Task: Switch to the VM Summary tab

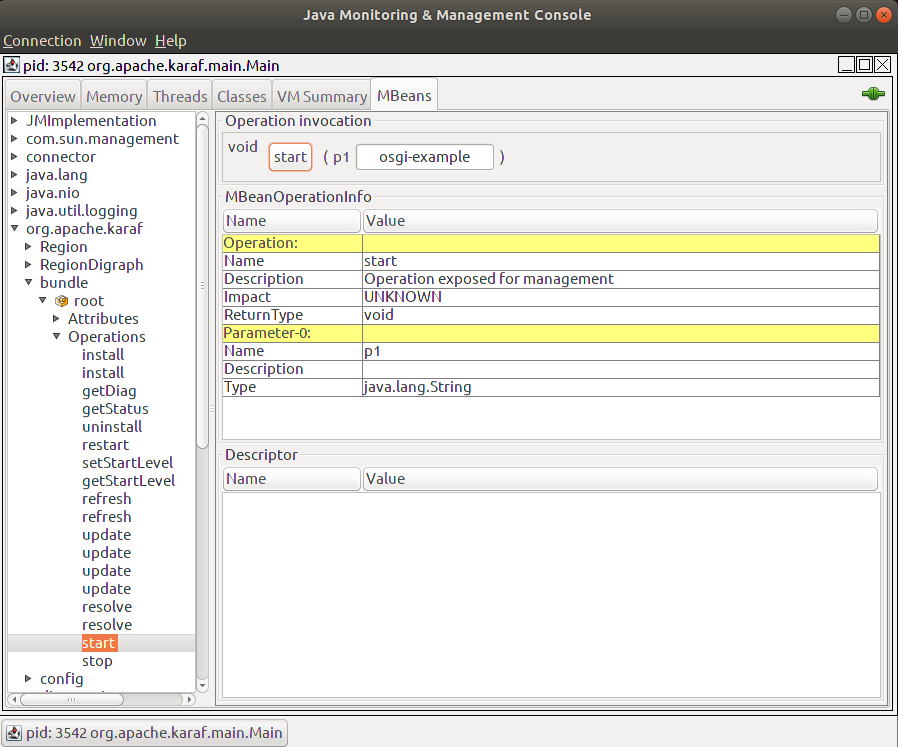Action: coord(322,96)
